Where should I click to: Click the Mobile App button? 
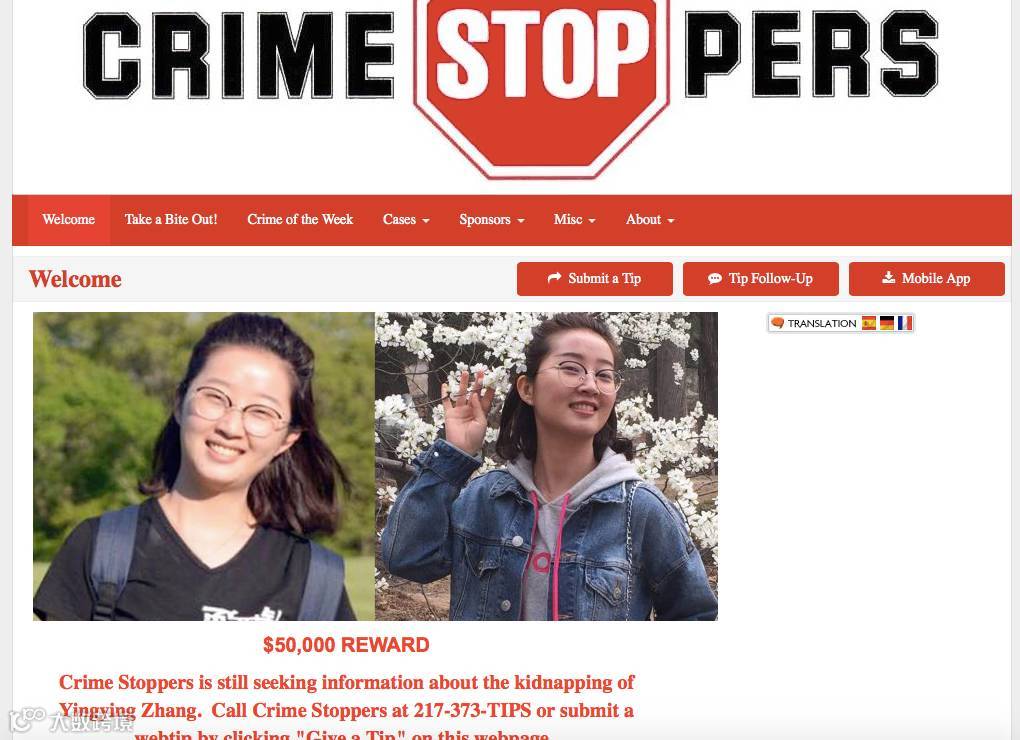point(926,279)
